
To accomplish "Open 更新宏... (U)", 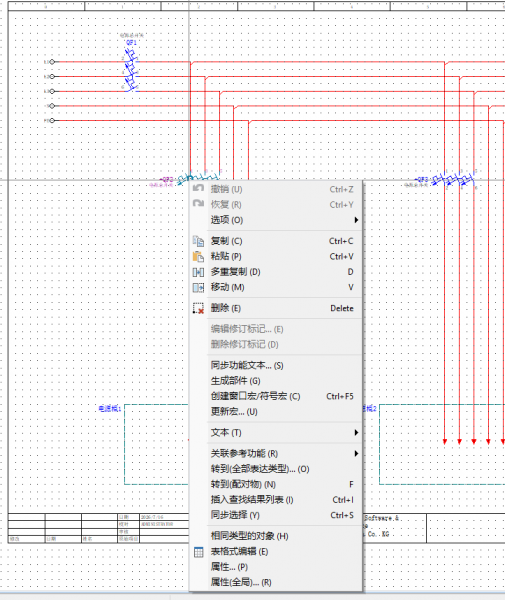I will 276,412.
